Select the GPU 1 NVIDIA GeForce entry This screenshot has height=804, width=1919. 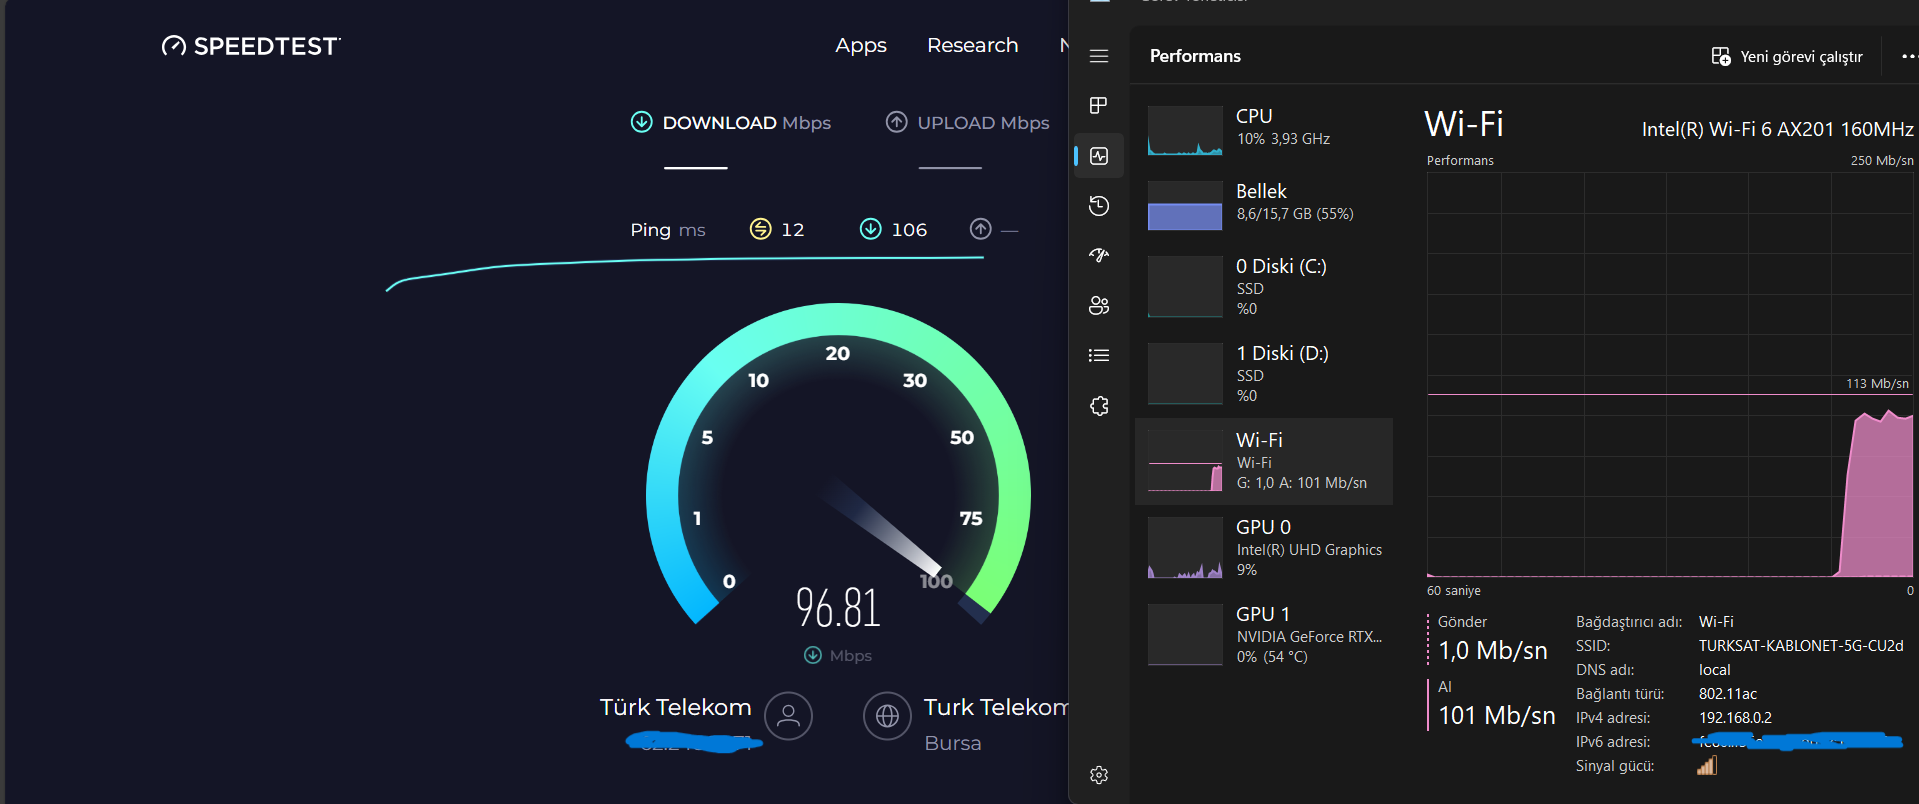tap(1264, 635)
